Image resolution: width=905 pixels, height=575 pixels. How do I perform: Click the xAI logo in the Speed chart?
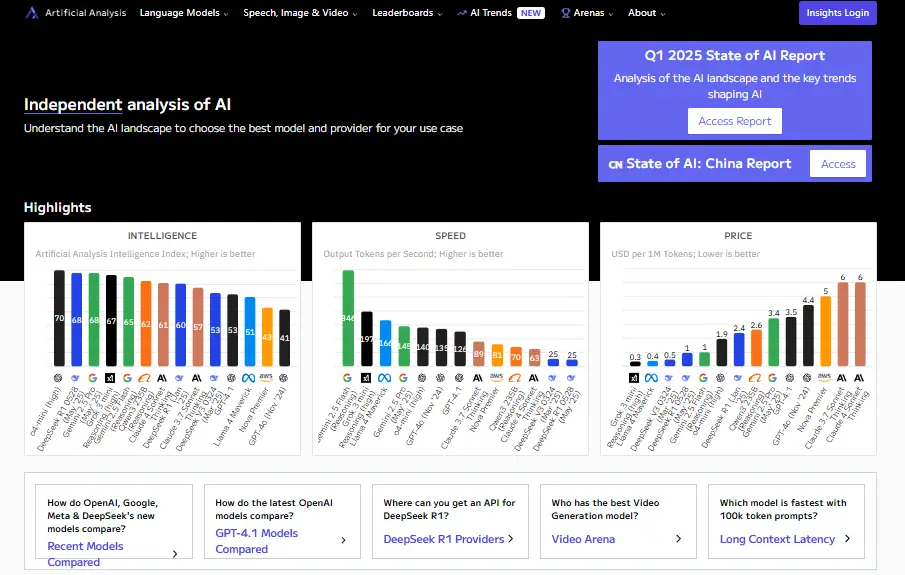point(366,378)
